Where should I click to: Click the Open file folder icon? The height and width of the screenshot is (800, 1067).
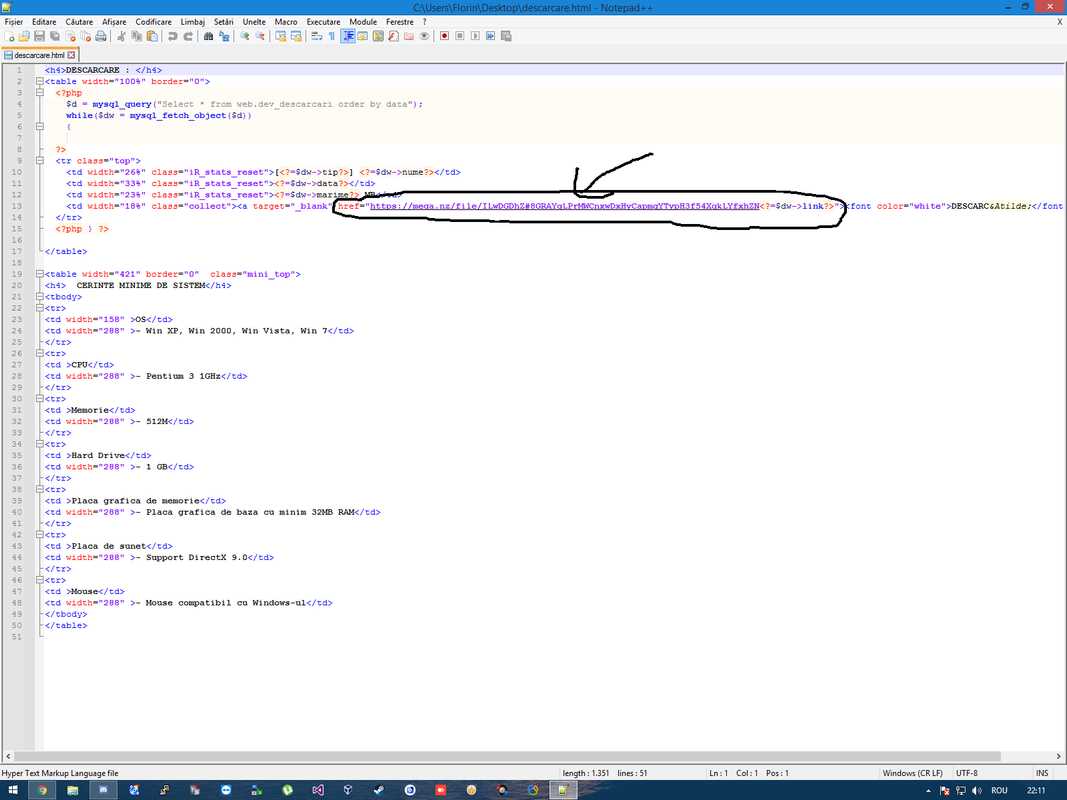click(x=24, y=36)
